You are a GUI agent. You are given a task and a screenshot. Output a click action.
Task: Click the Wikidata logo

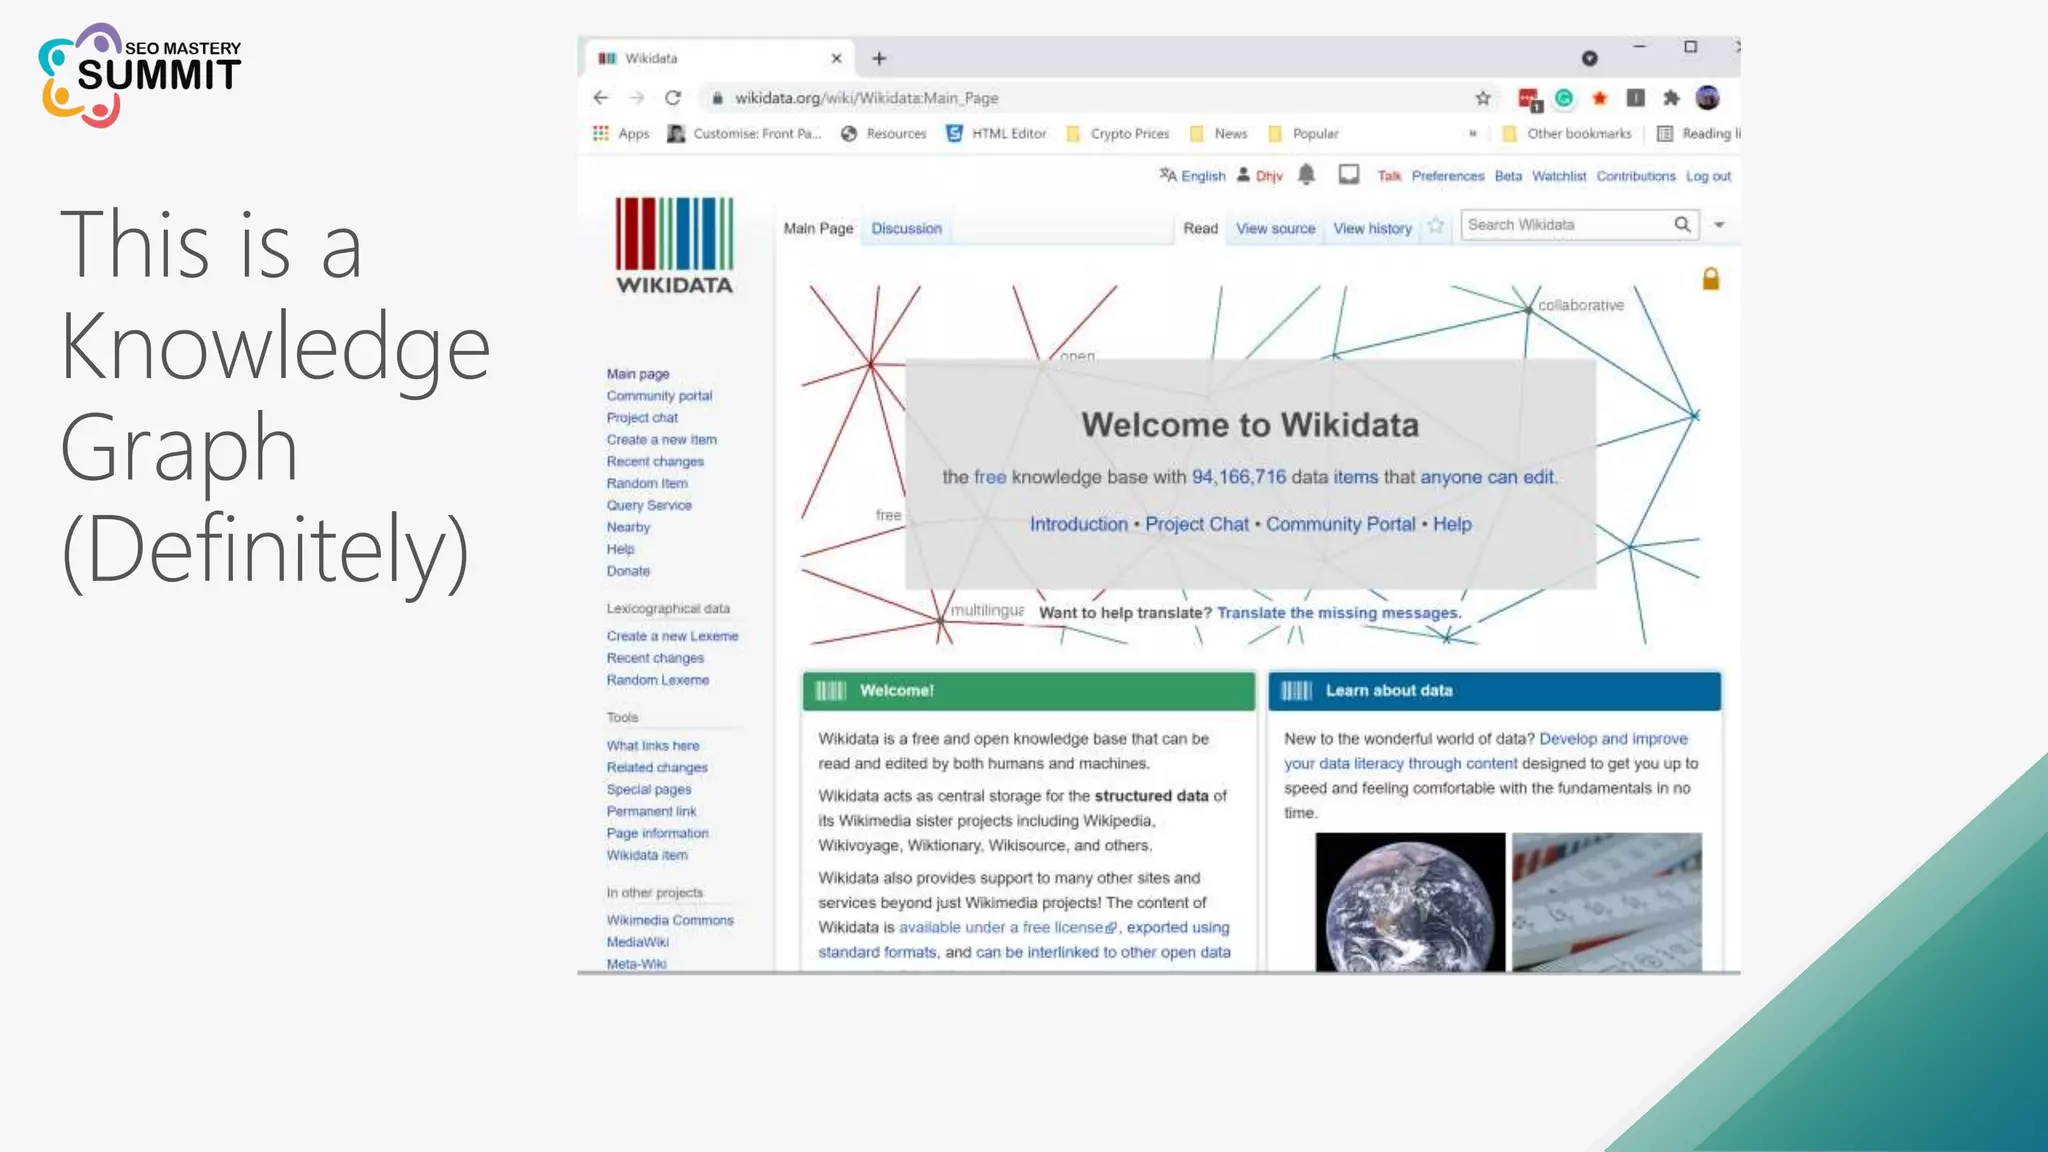coord(674,246)
